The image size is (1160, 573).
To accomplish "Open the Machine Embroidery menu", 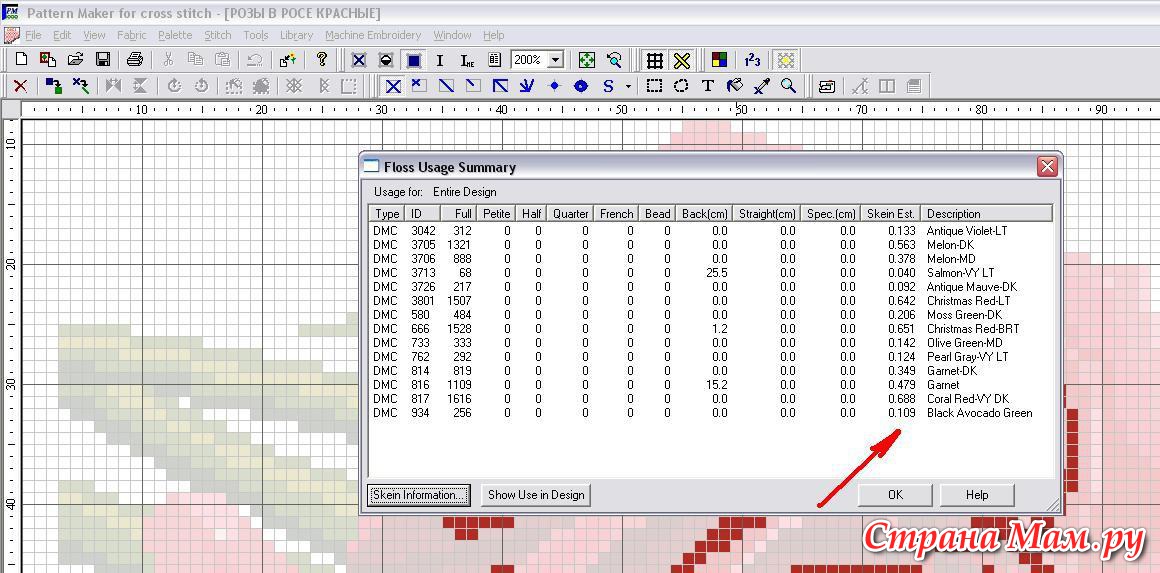I will point(373,35).
